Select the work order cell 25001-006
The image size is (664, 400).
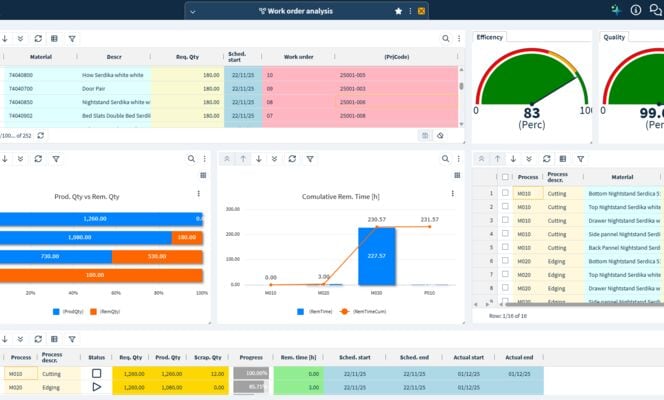pos(352,102)
